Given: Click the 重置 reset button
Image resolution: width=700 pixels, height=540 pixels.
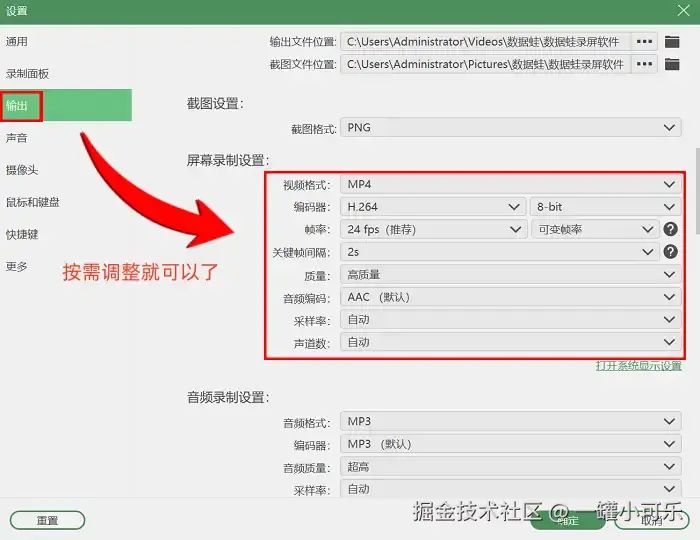Looking at the screenshot, I should pyautogui.click(x=47, y=520).
